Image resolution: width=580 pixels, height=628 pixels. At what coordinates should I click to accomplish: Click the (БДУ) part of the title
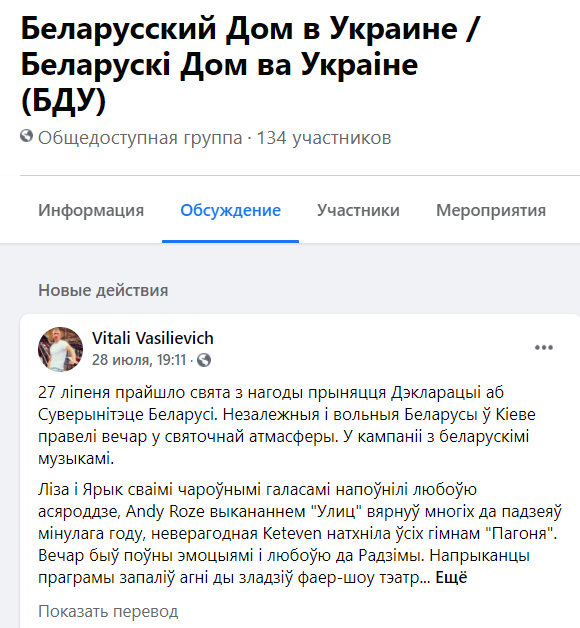click(63, 100)
